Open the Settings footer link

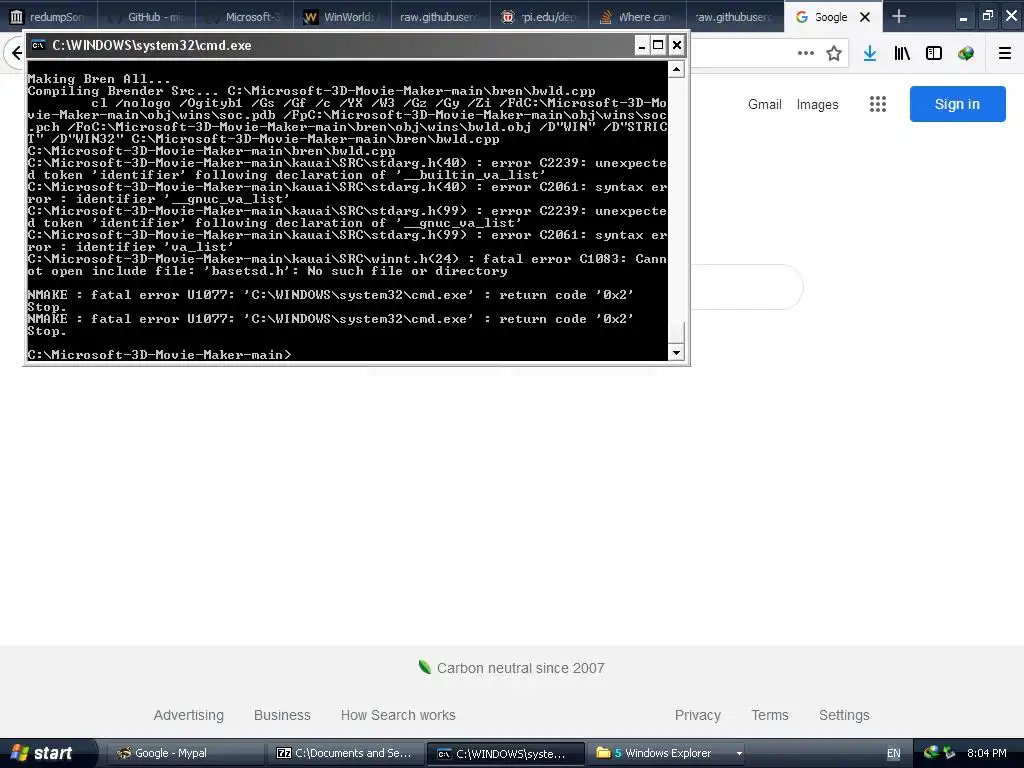click(x=844, y=715)
